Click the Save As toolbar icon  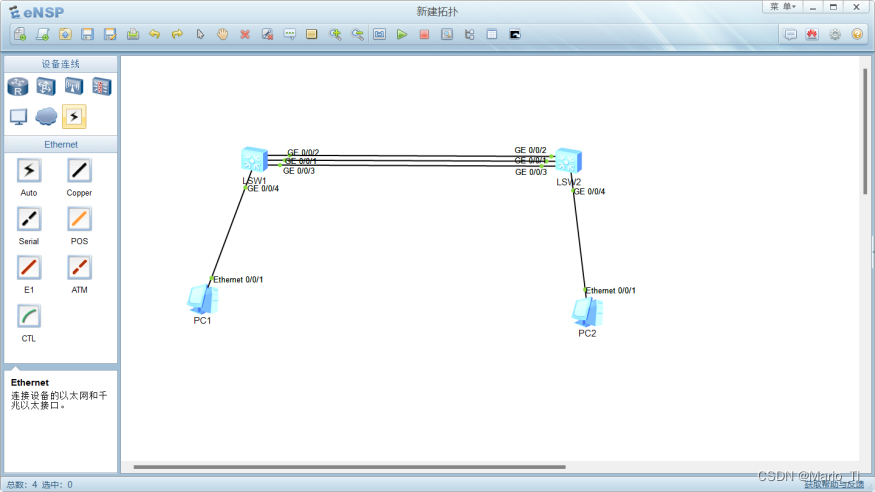click(x=110, y=35)
